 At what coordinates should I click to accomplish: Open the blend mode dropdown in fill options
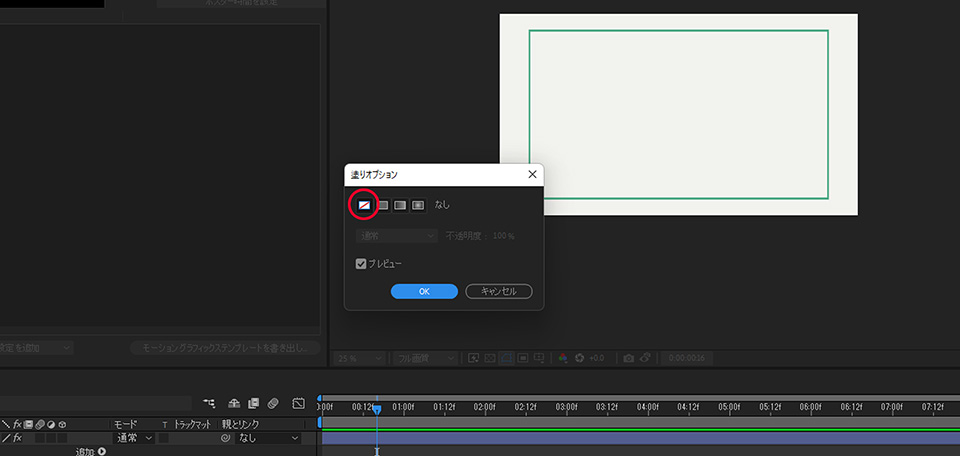[x=397, y=236]
